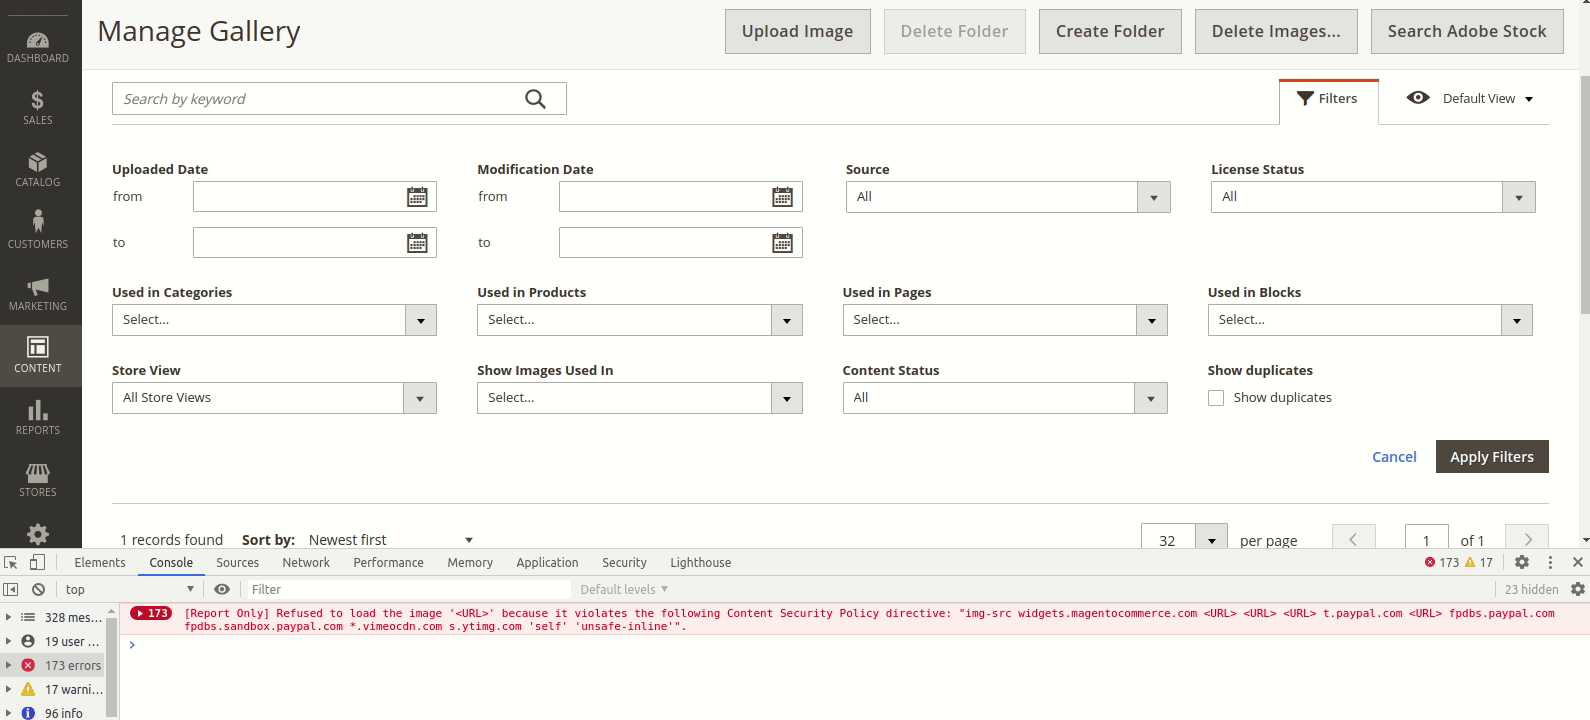Open the Marketing megaphone icon
The image size is (1590, 720).
pos(38,286)
